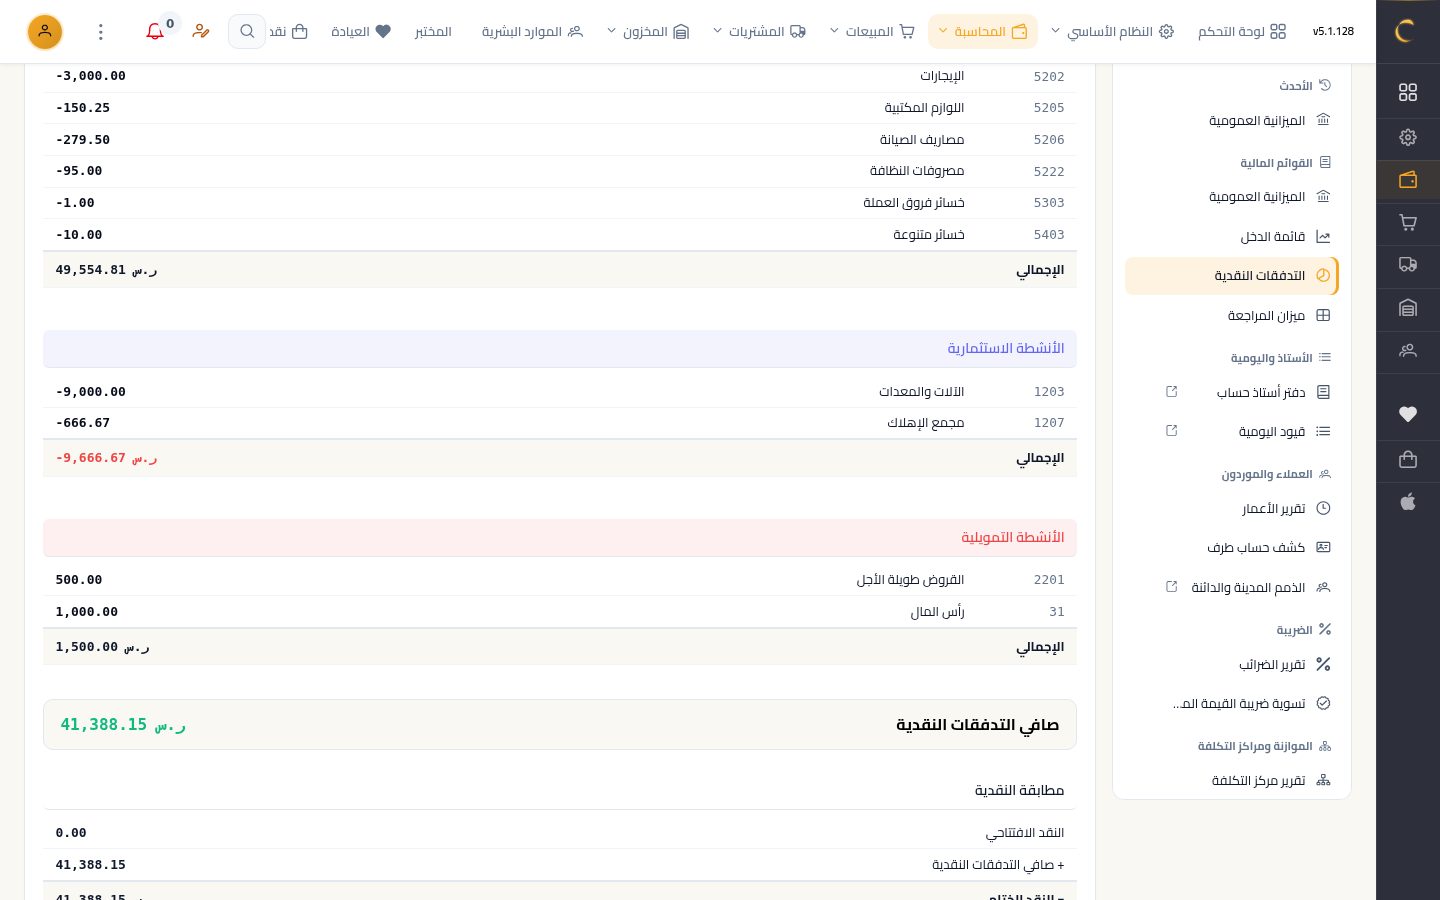Open الميزانية العمومية under القوائم المالية
This screenshot has width=1440, height=900.
pos(1232,197)
